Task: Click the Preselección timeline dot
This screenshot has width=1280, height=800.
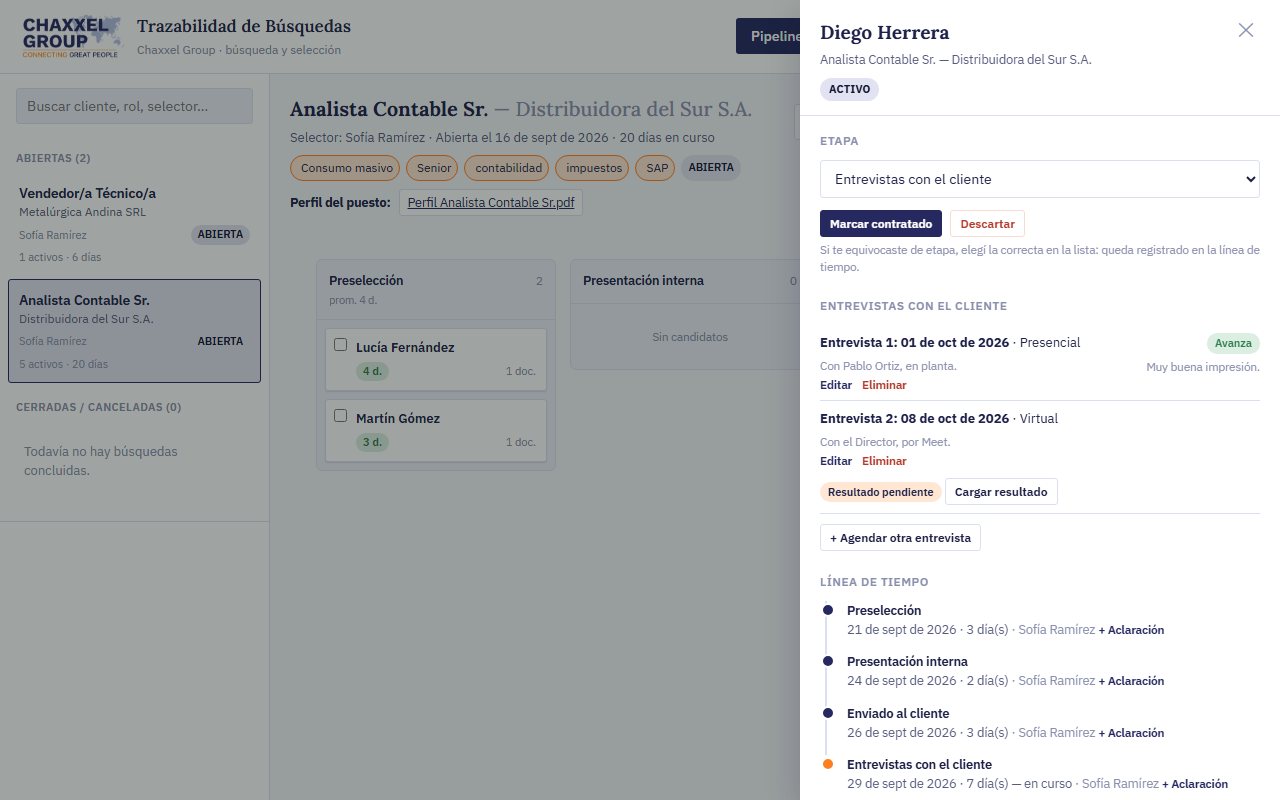Action: [x=827, y=610]
